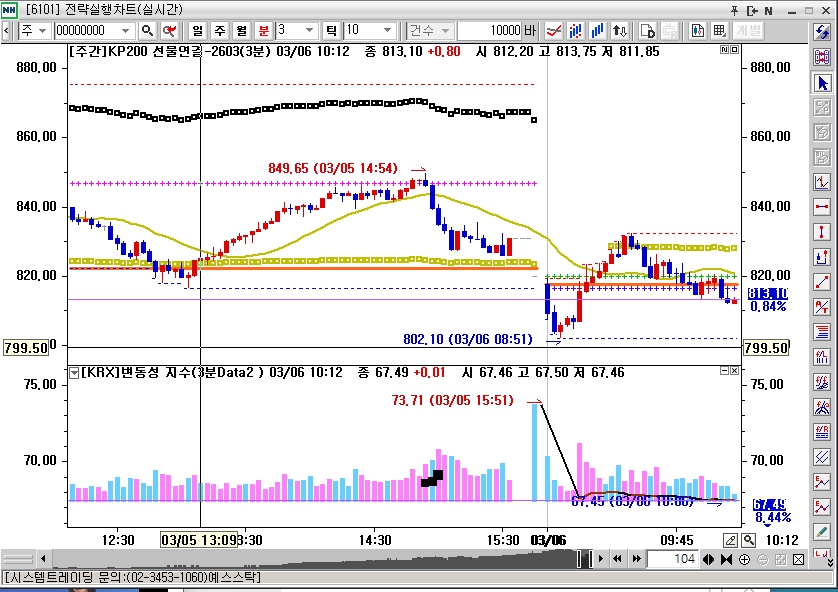This screenshot has width=838, height=592.
Task: Click the zoom-in plus circle icon
Action: tap(744, 559)
